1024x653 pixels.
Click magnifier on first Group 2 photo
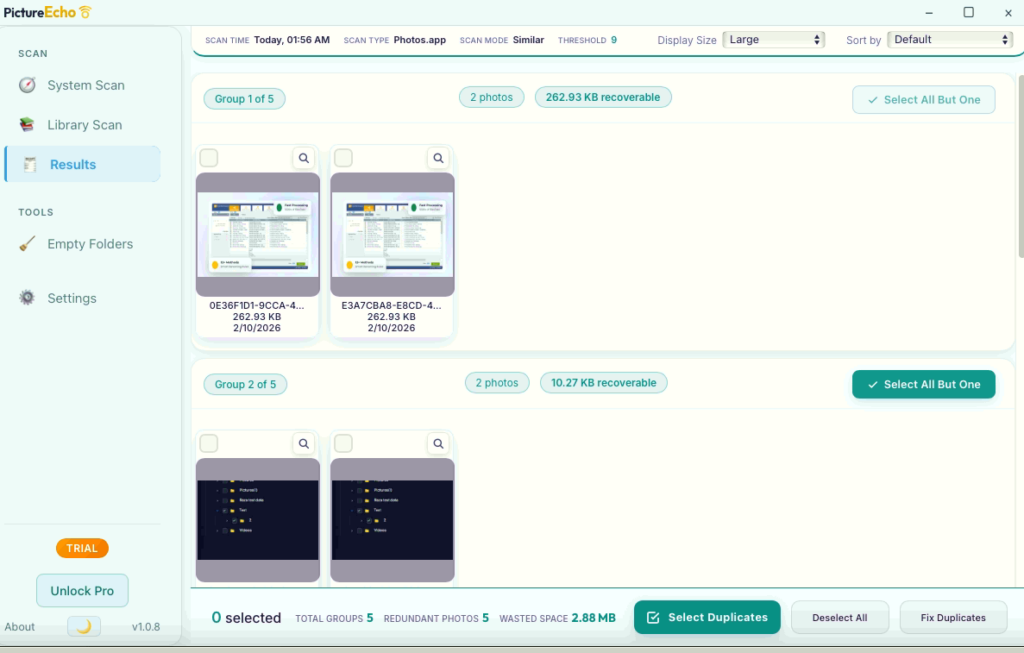coord(304,443)
